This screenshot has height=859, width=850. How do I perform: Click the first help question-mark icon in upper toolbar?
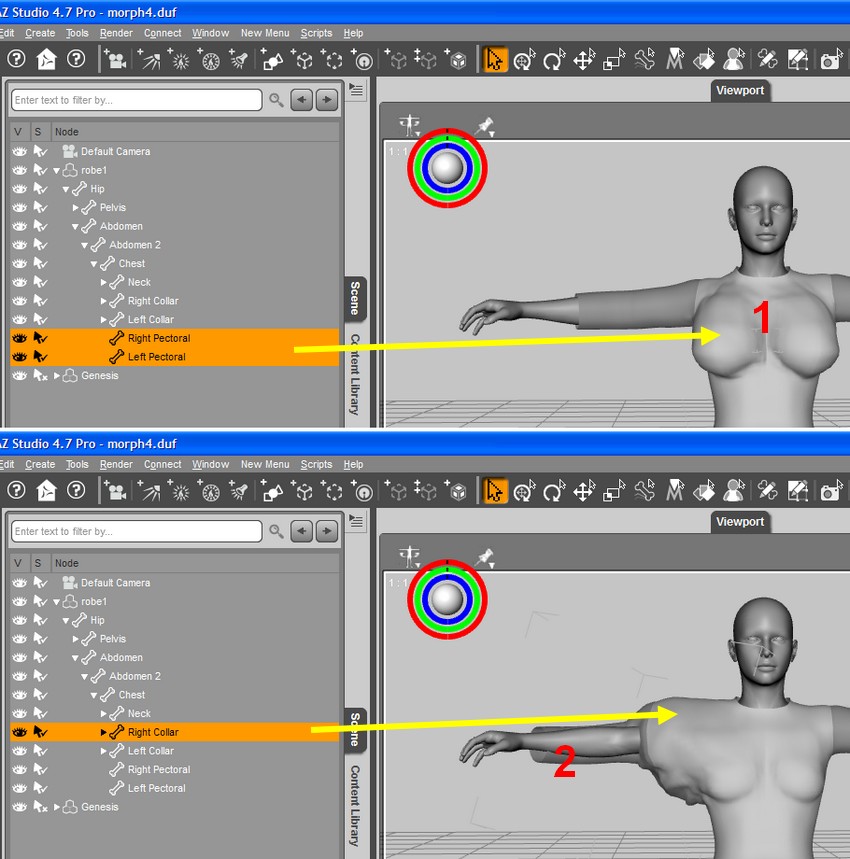pos(16,59)
